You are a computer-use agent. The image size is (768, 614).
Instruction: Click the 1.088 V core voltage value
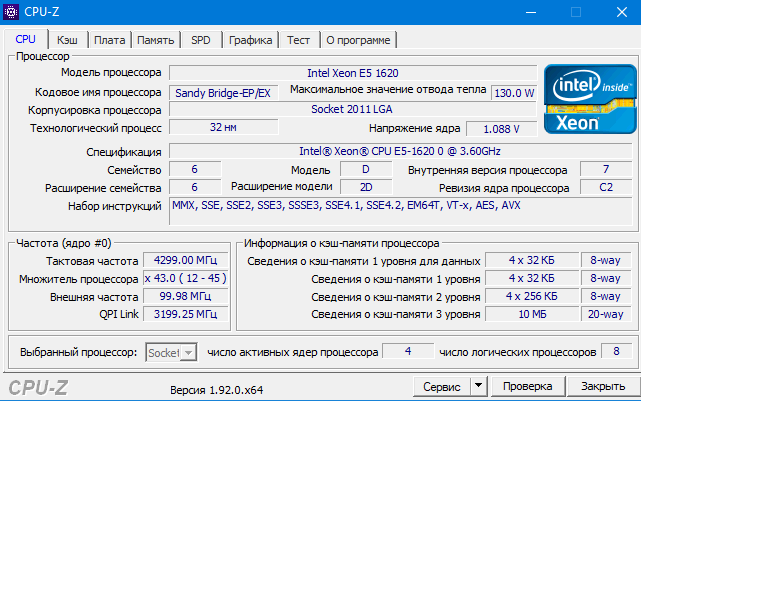(501, 129)
